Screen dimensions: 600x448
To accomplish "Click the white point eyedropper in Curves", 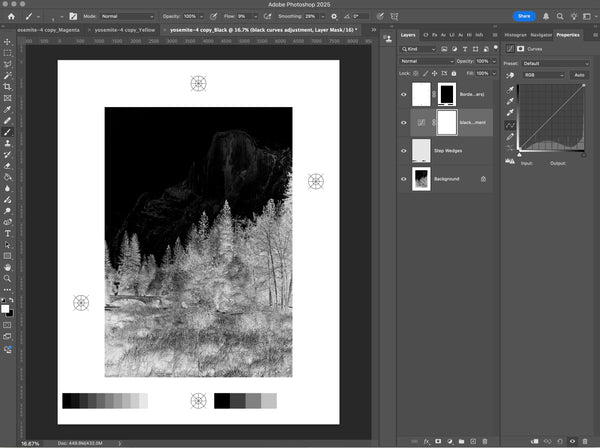I will tap(510, 112).
